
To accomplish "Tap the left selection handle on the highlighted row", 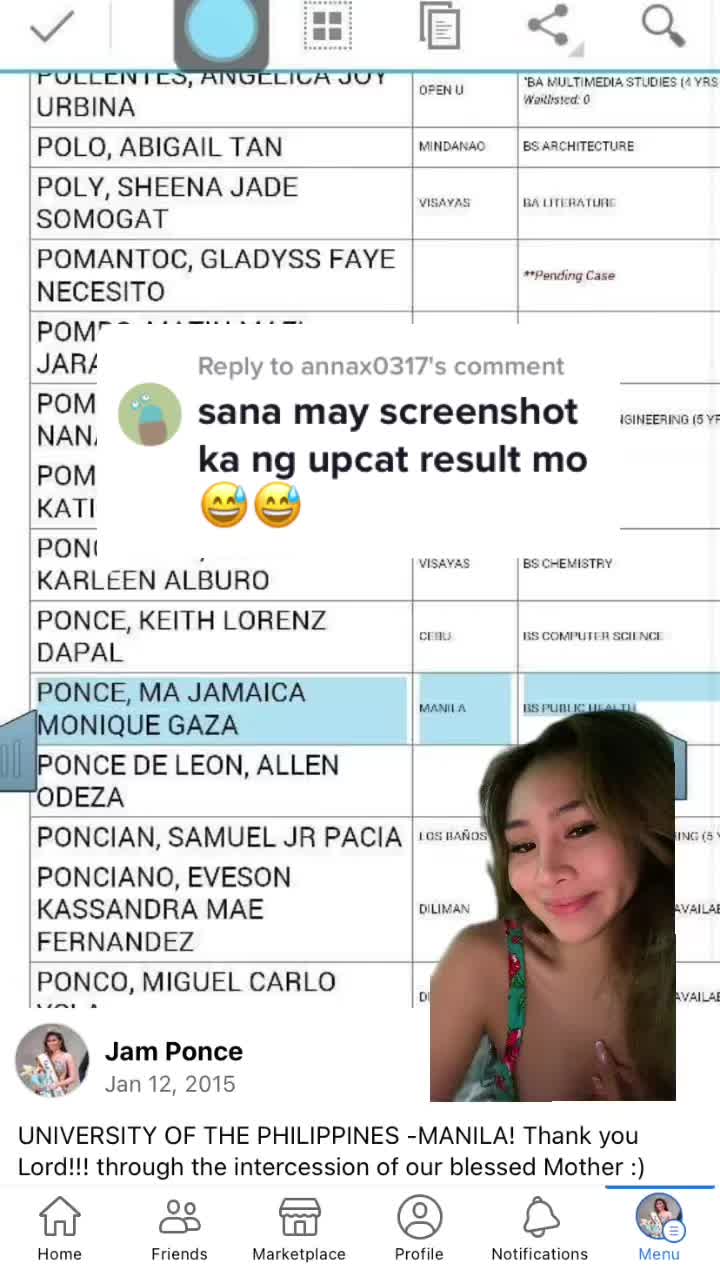I will 17,752.
